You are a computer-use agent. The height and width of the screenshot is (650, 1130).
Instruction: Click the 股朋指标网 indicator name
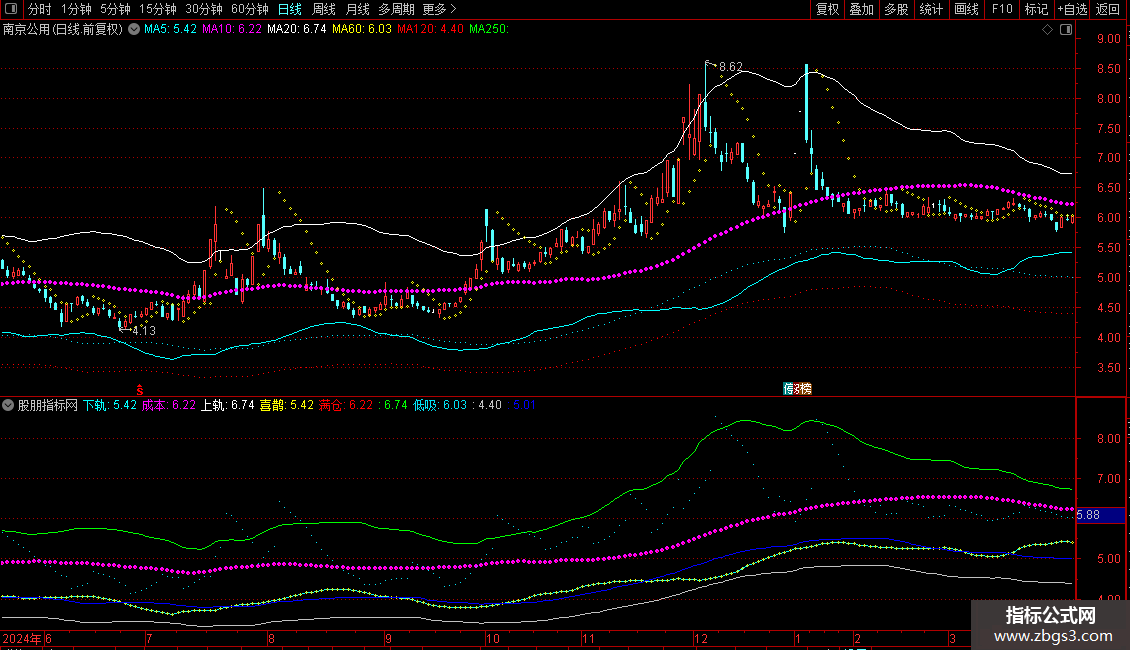[48, 405]
